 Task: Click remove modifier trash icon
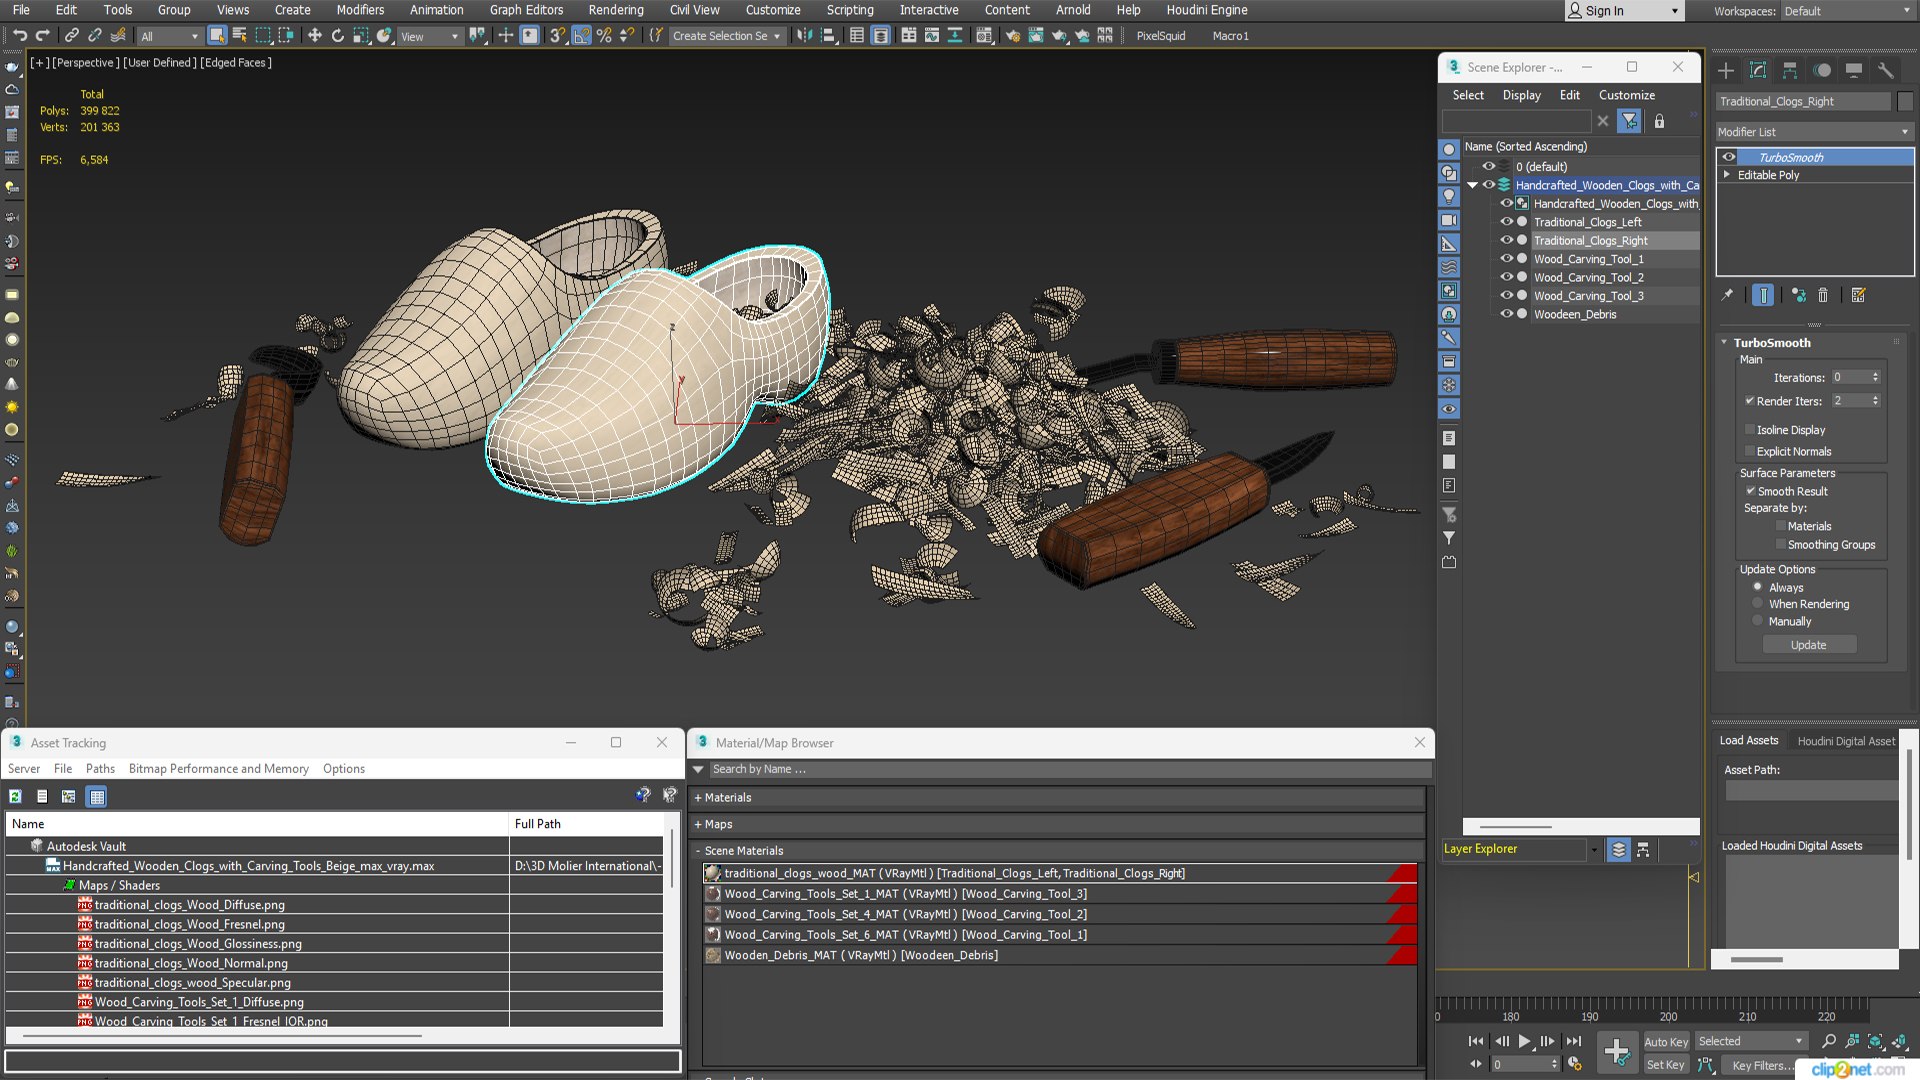(1823, 295)
